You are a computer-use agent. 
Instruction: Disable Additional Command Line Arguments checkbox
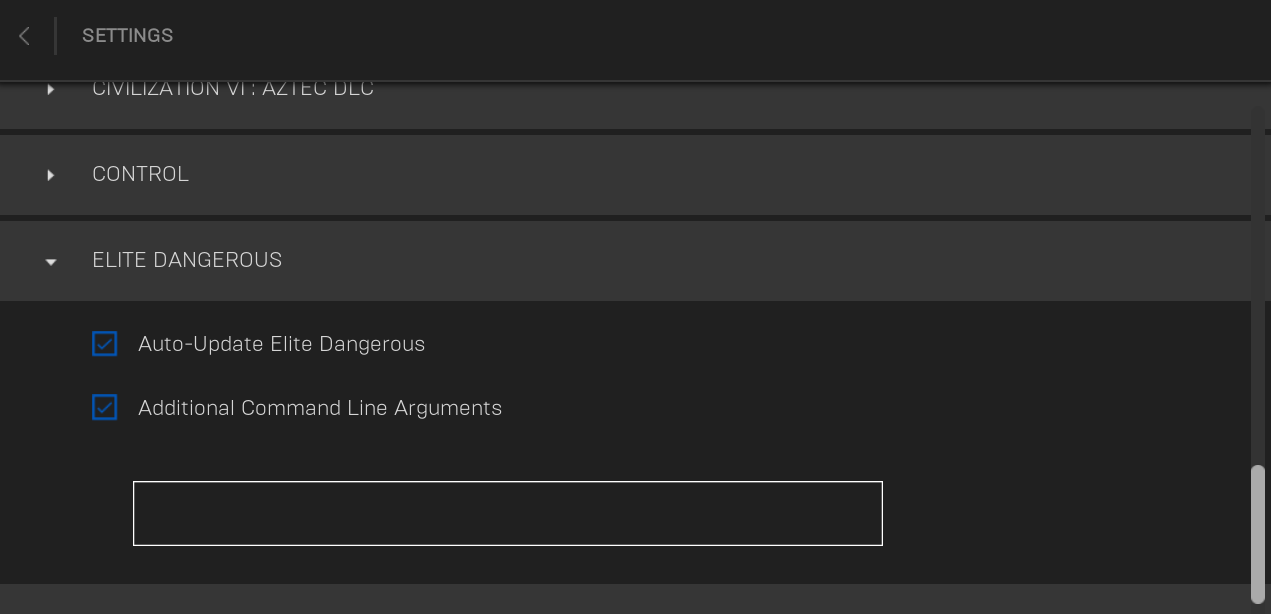click(x=105, y=408)
